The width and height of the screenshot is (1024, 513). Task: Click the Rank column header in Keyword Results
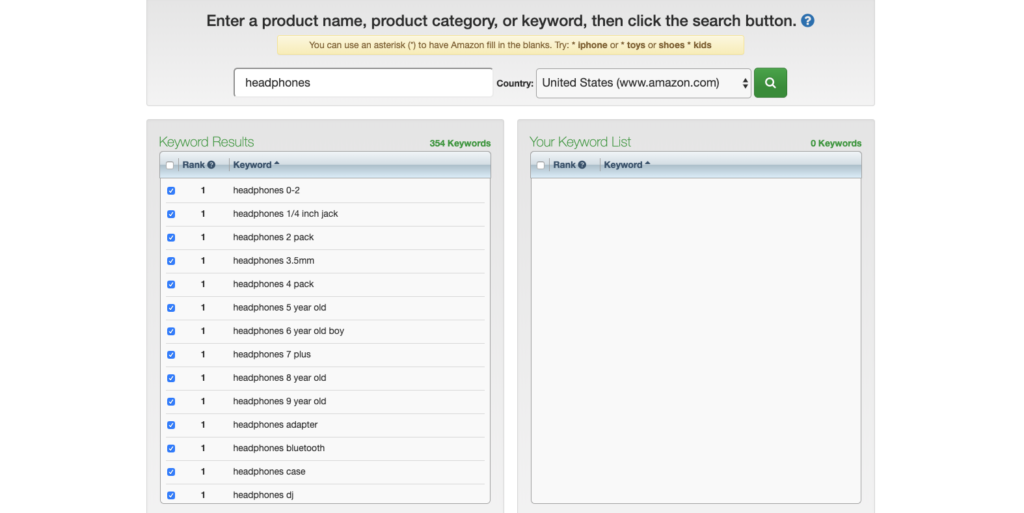[x=193, y=165]
